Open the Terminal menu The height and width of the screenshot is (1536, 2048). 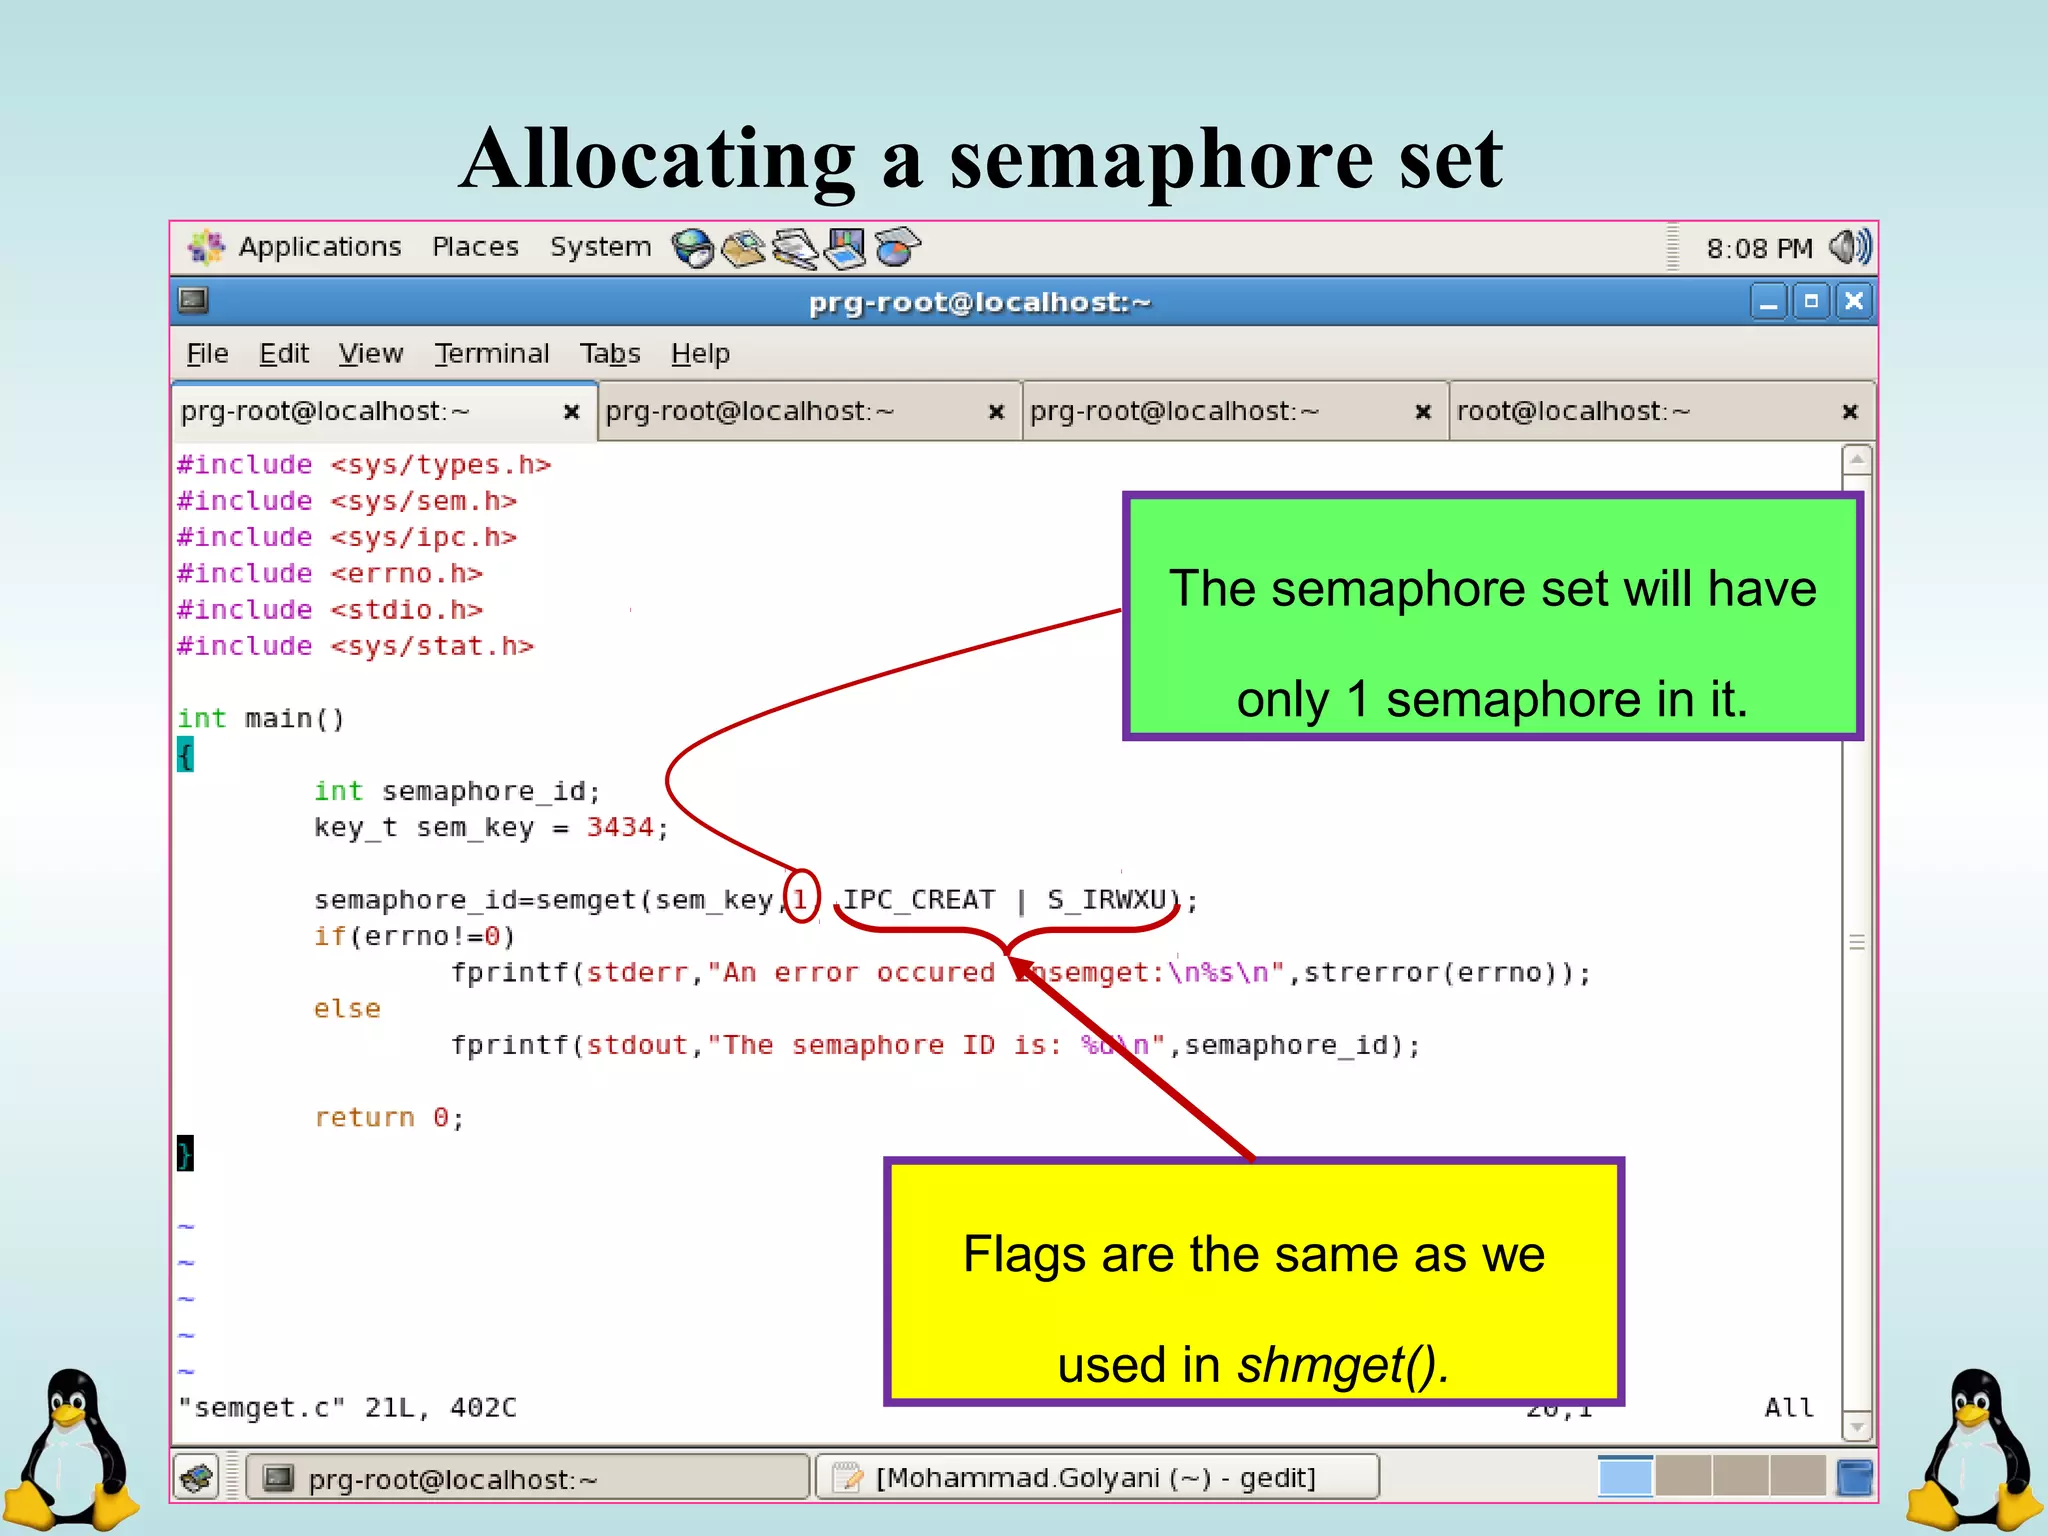pyautogui.click(x=491, y=353)
